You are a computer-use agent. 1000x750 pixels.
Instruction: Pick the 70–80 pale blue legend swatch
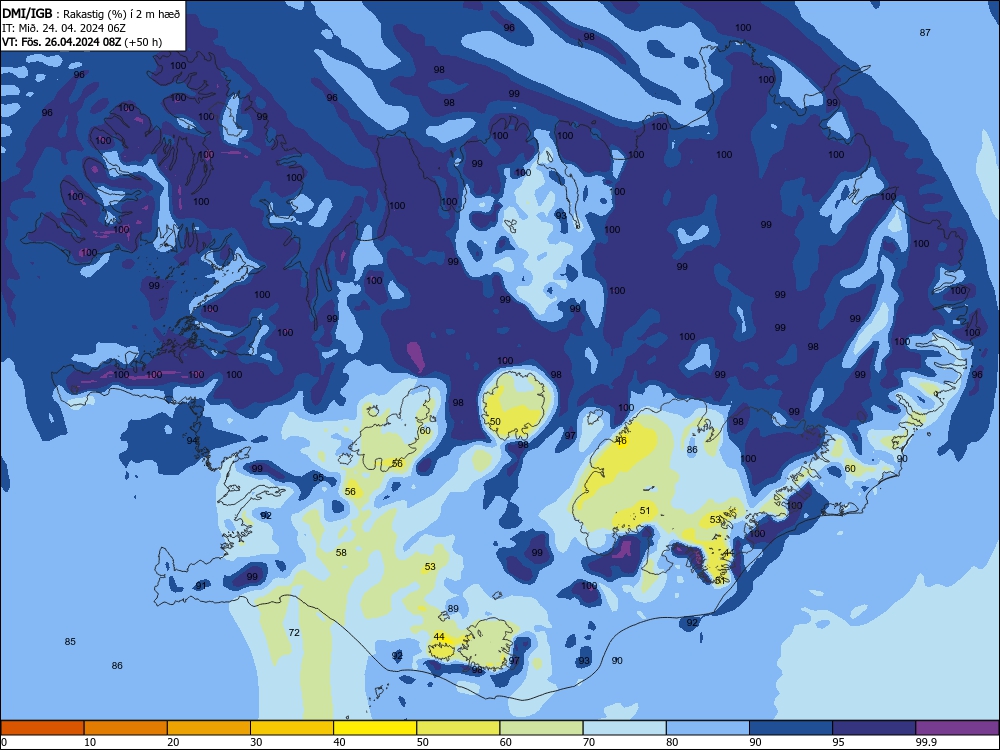pos(625,728)
